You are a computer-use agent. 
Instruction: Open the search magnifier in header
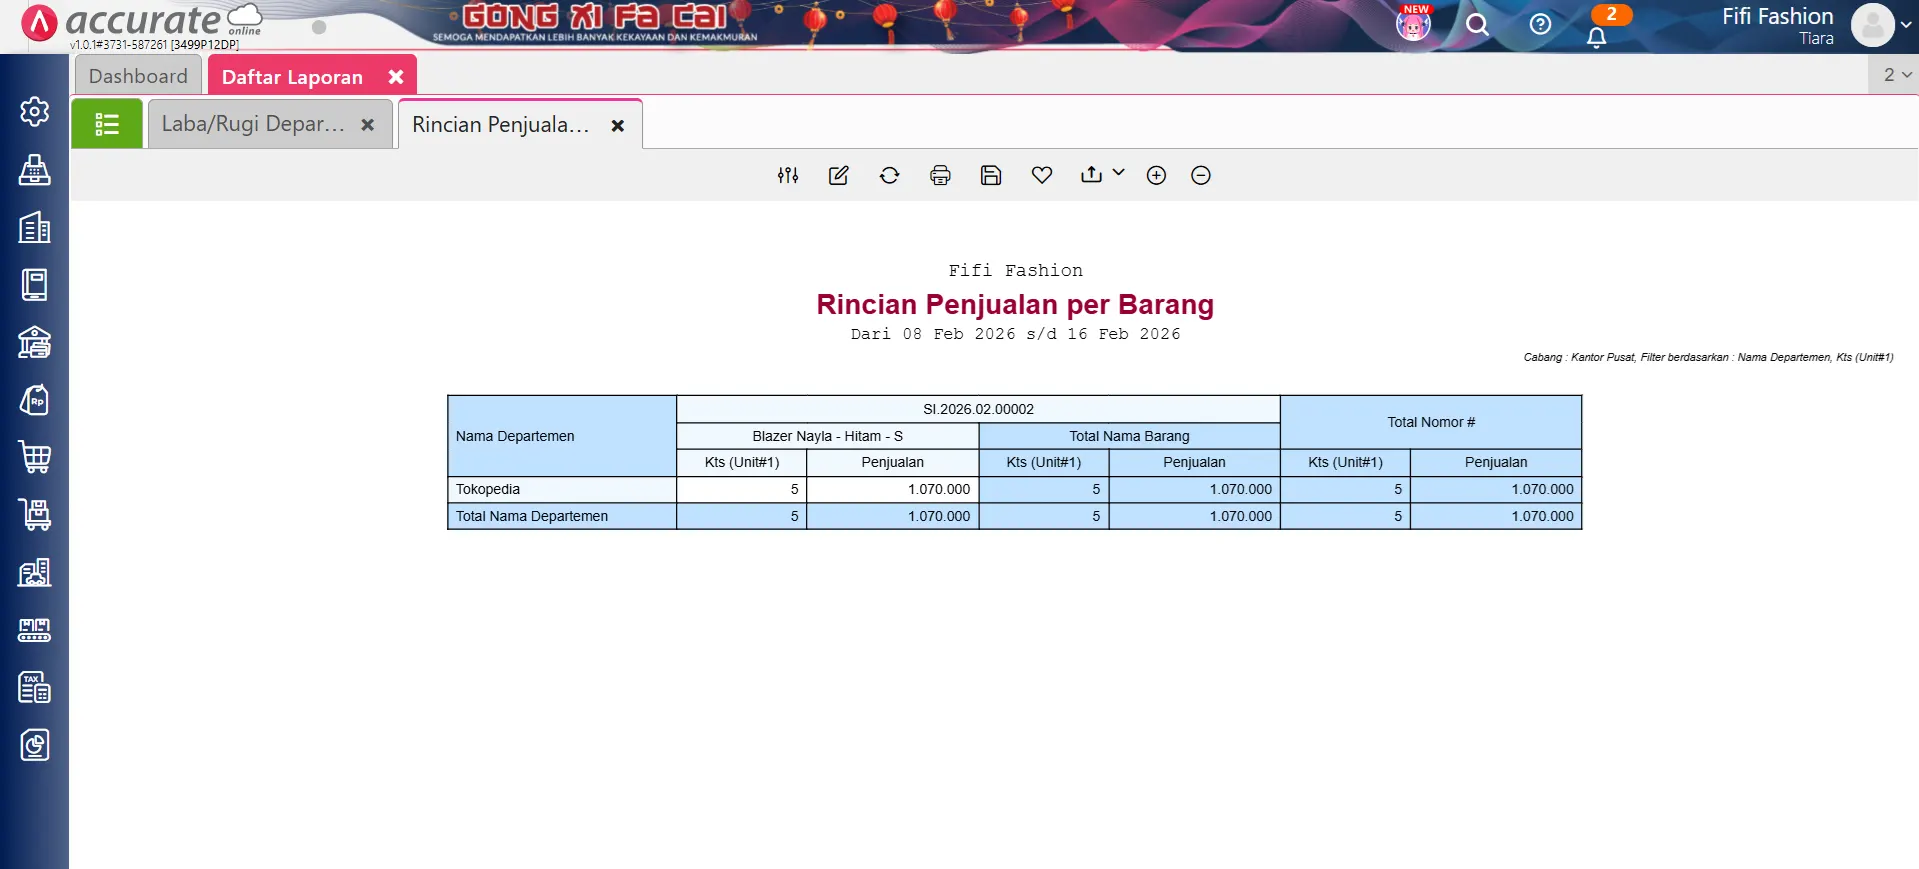pos(1477,25)
